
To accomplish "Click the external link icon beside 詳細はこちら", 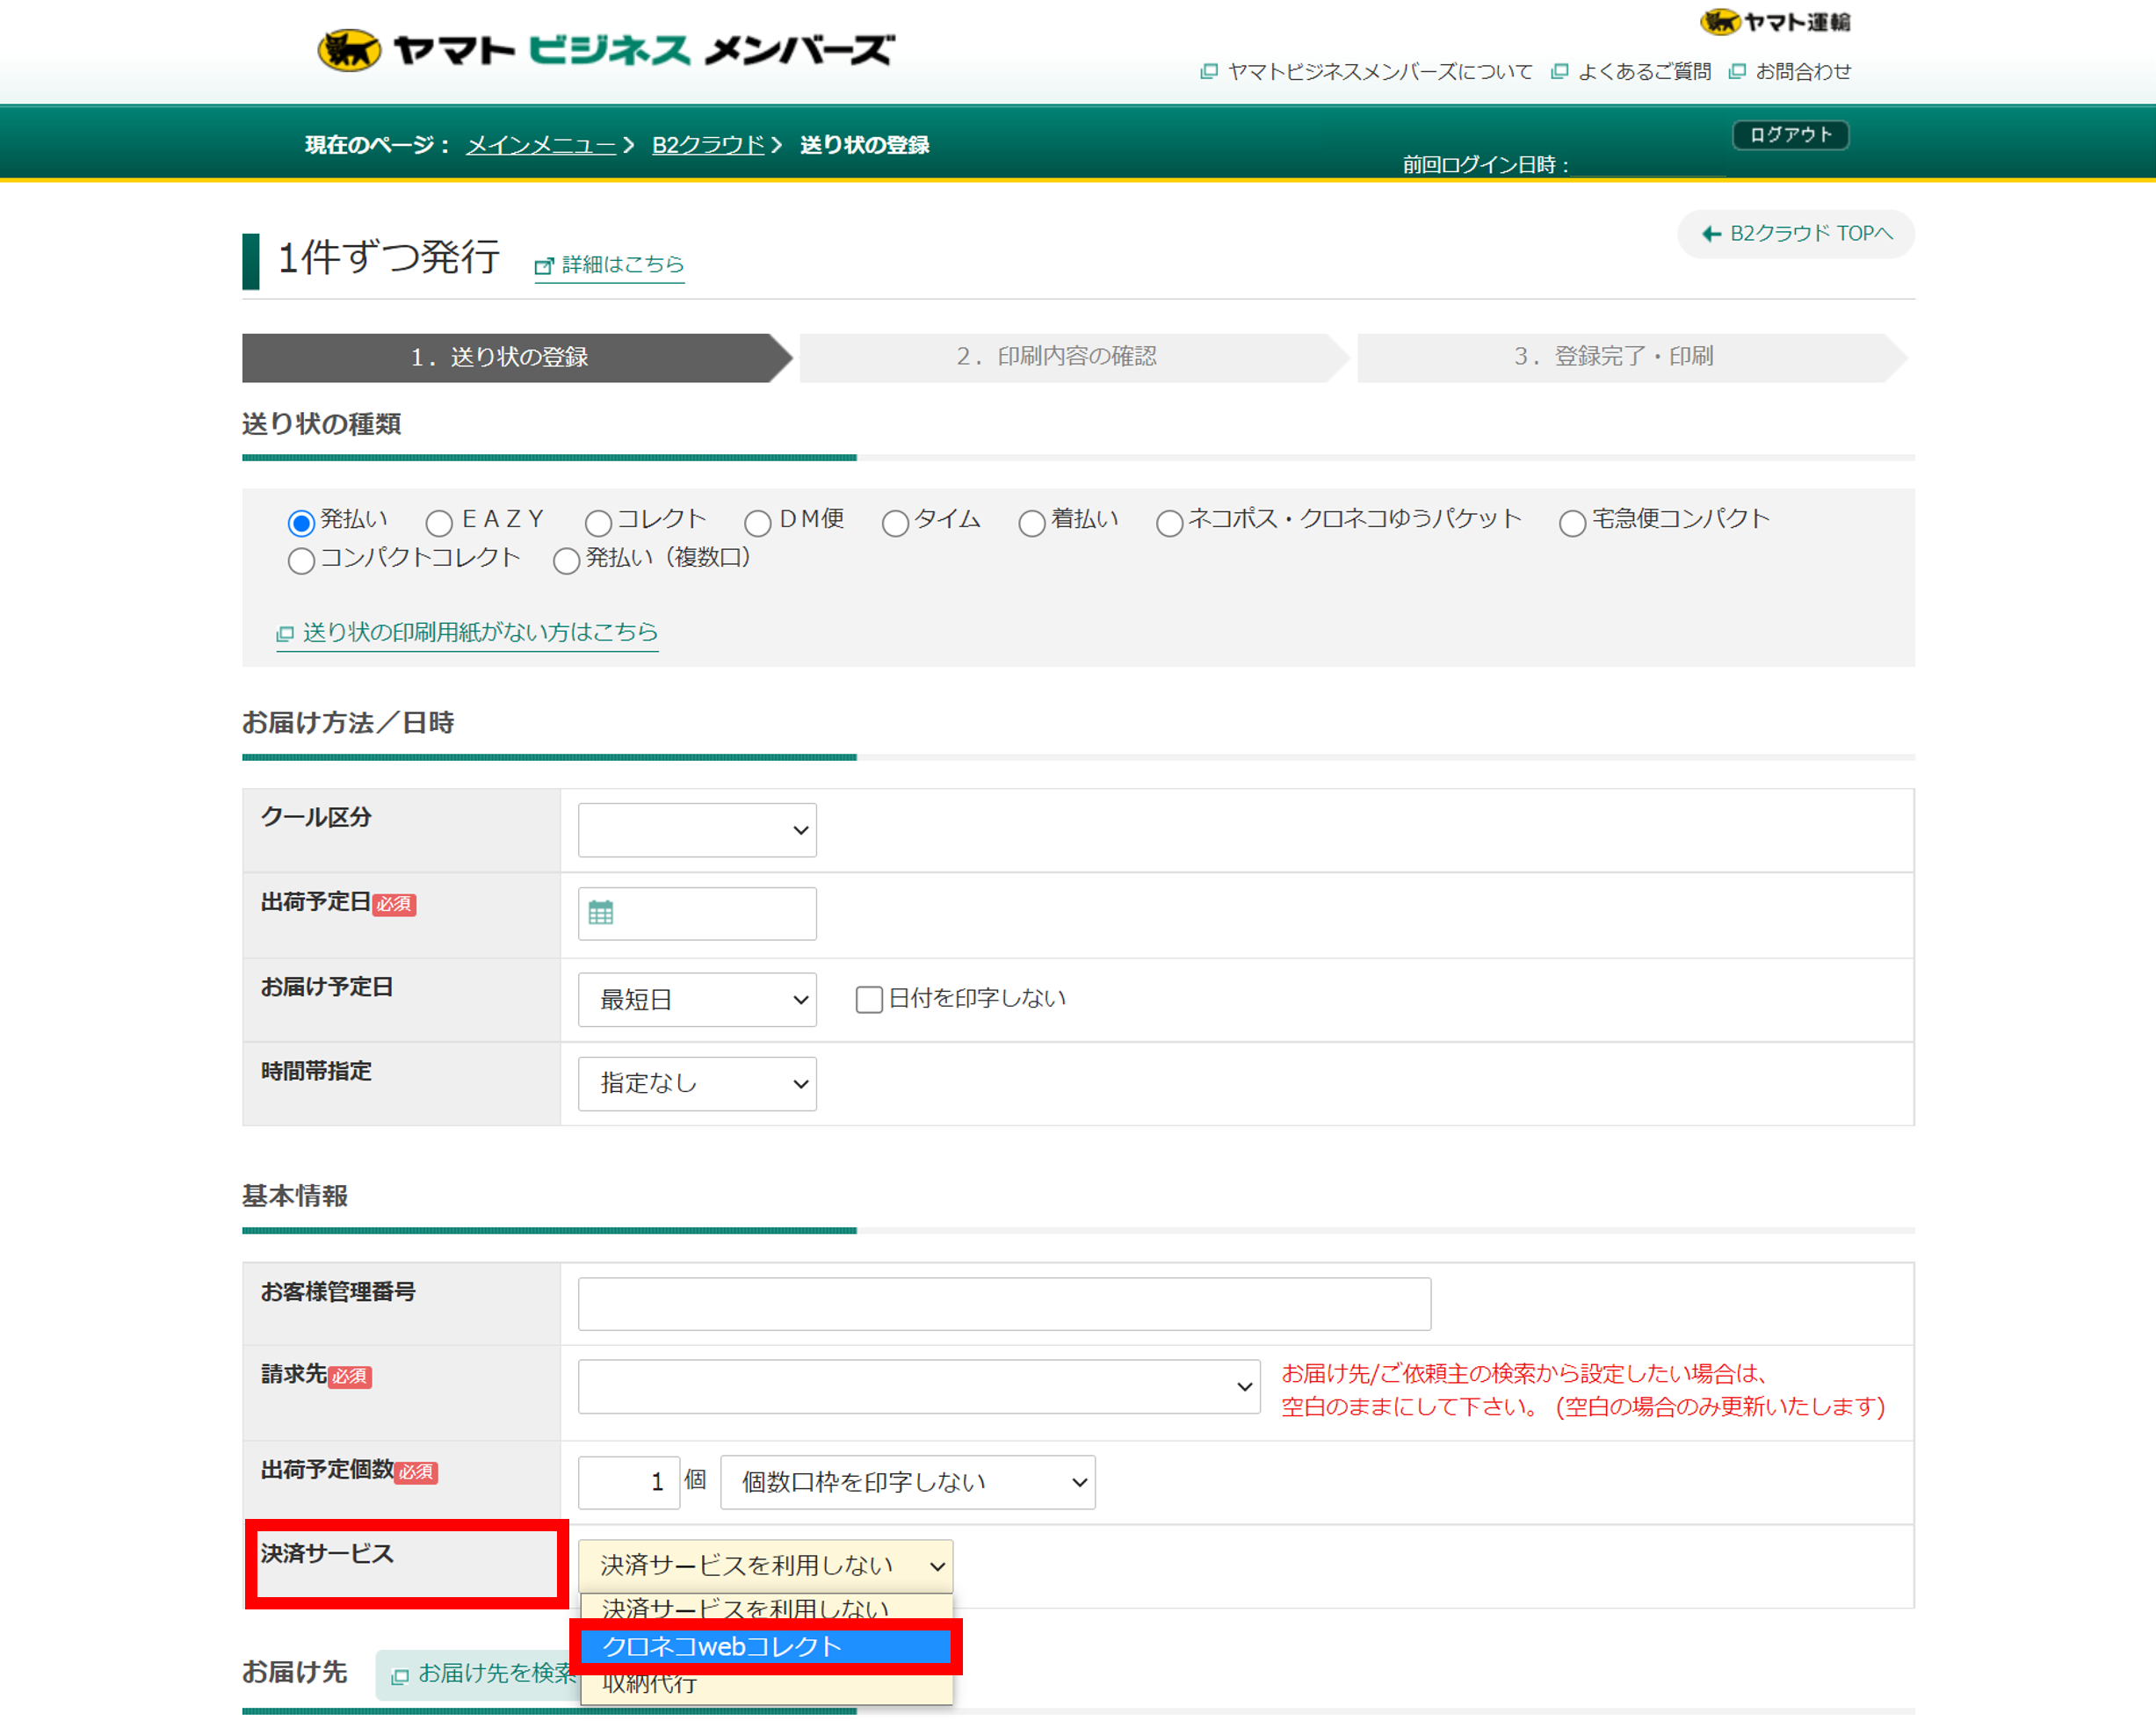I will [x=543, y=266].
